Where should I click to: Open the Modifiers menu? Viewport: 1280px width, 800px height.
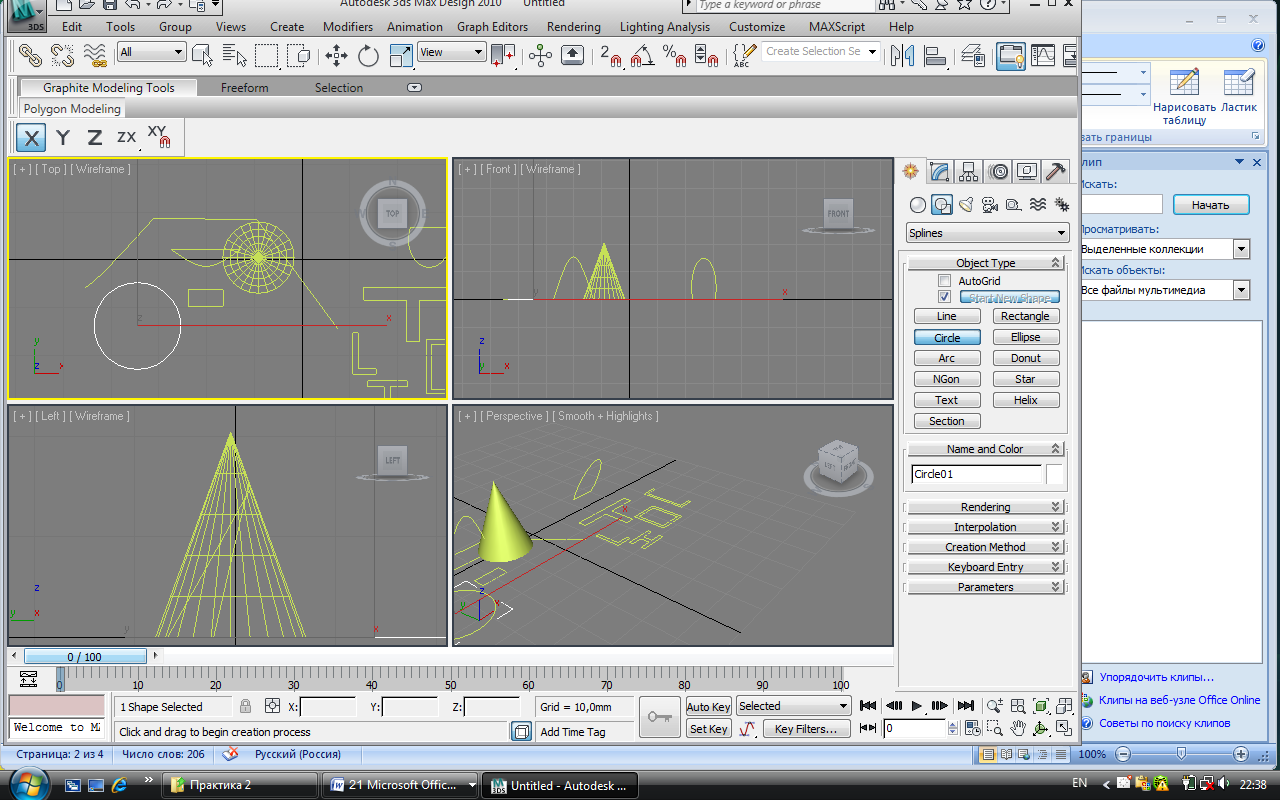[348, 27]
